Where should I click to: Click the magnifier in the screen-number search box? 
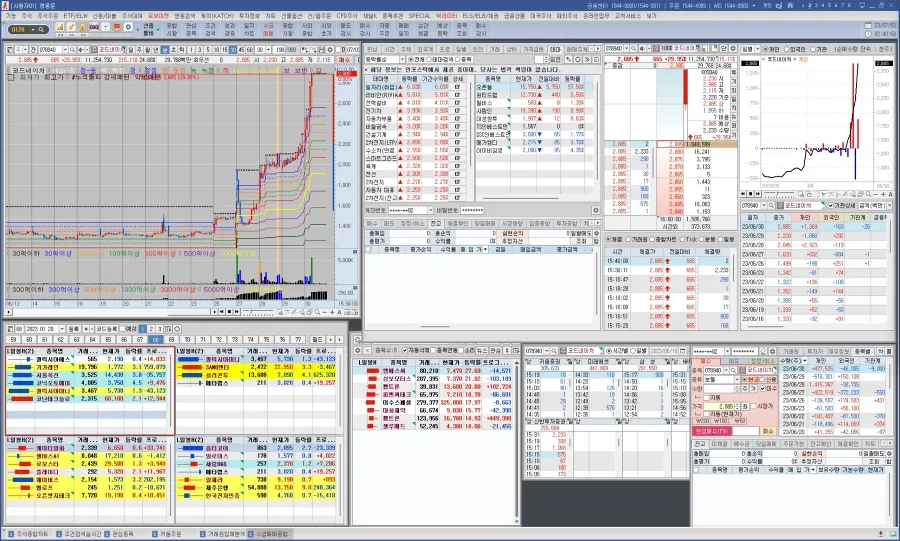(x=41, y=29)
